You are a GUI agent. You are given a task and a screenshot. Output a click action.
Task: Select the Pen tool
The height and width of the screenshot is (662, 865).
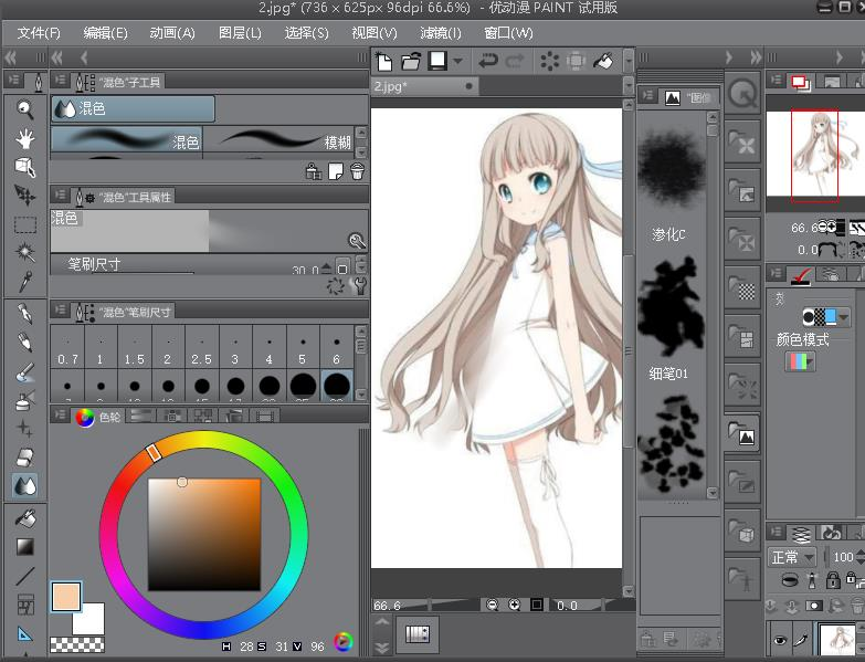(25, 313)
